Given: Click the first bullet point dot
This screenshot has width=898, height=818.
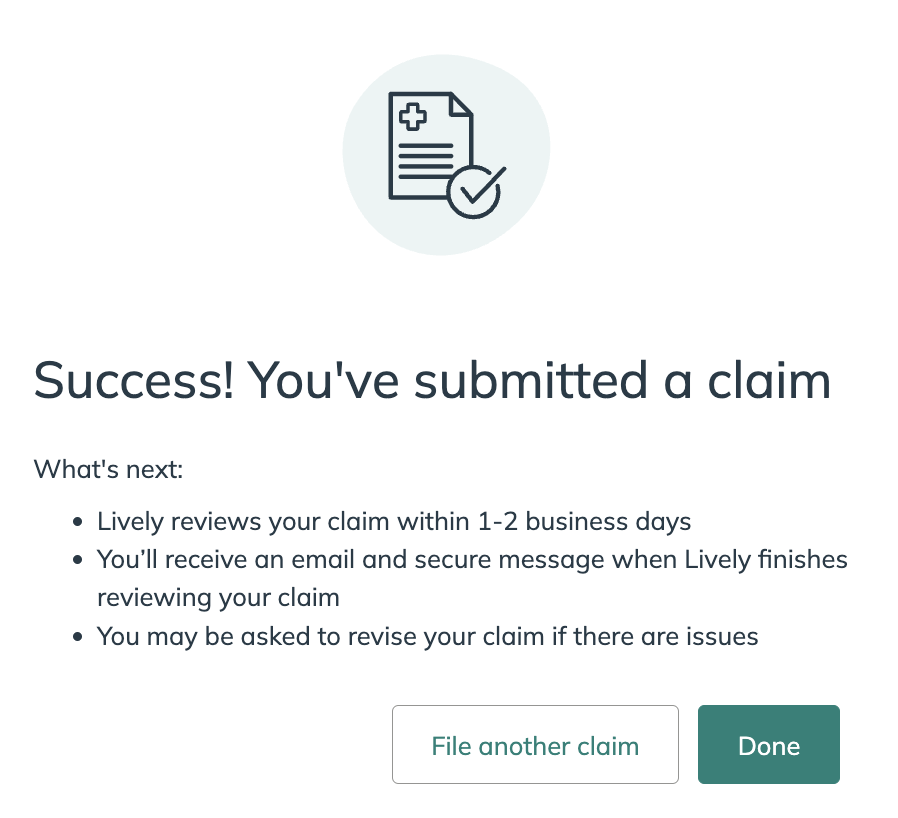Looking at the screenshot, I should click(x=78, y=522).
